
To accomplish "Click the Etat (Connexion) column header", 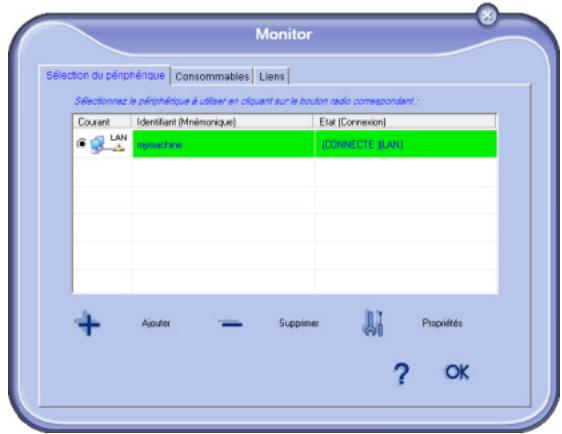I will (405, 122).
